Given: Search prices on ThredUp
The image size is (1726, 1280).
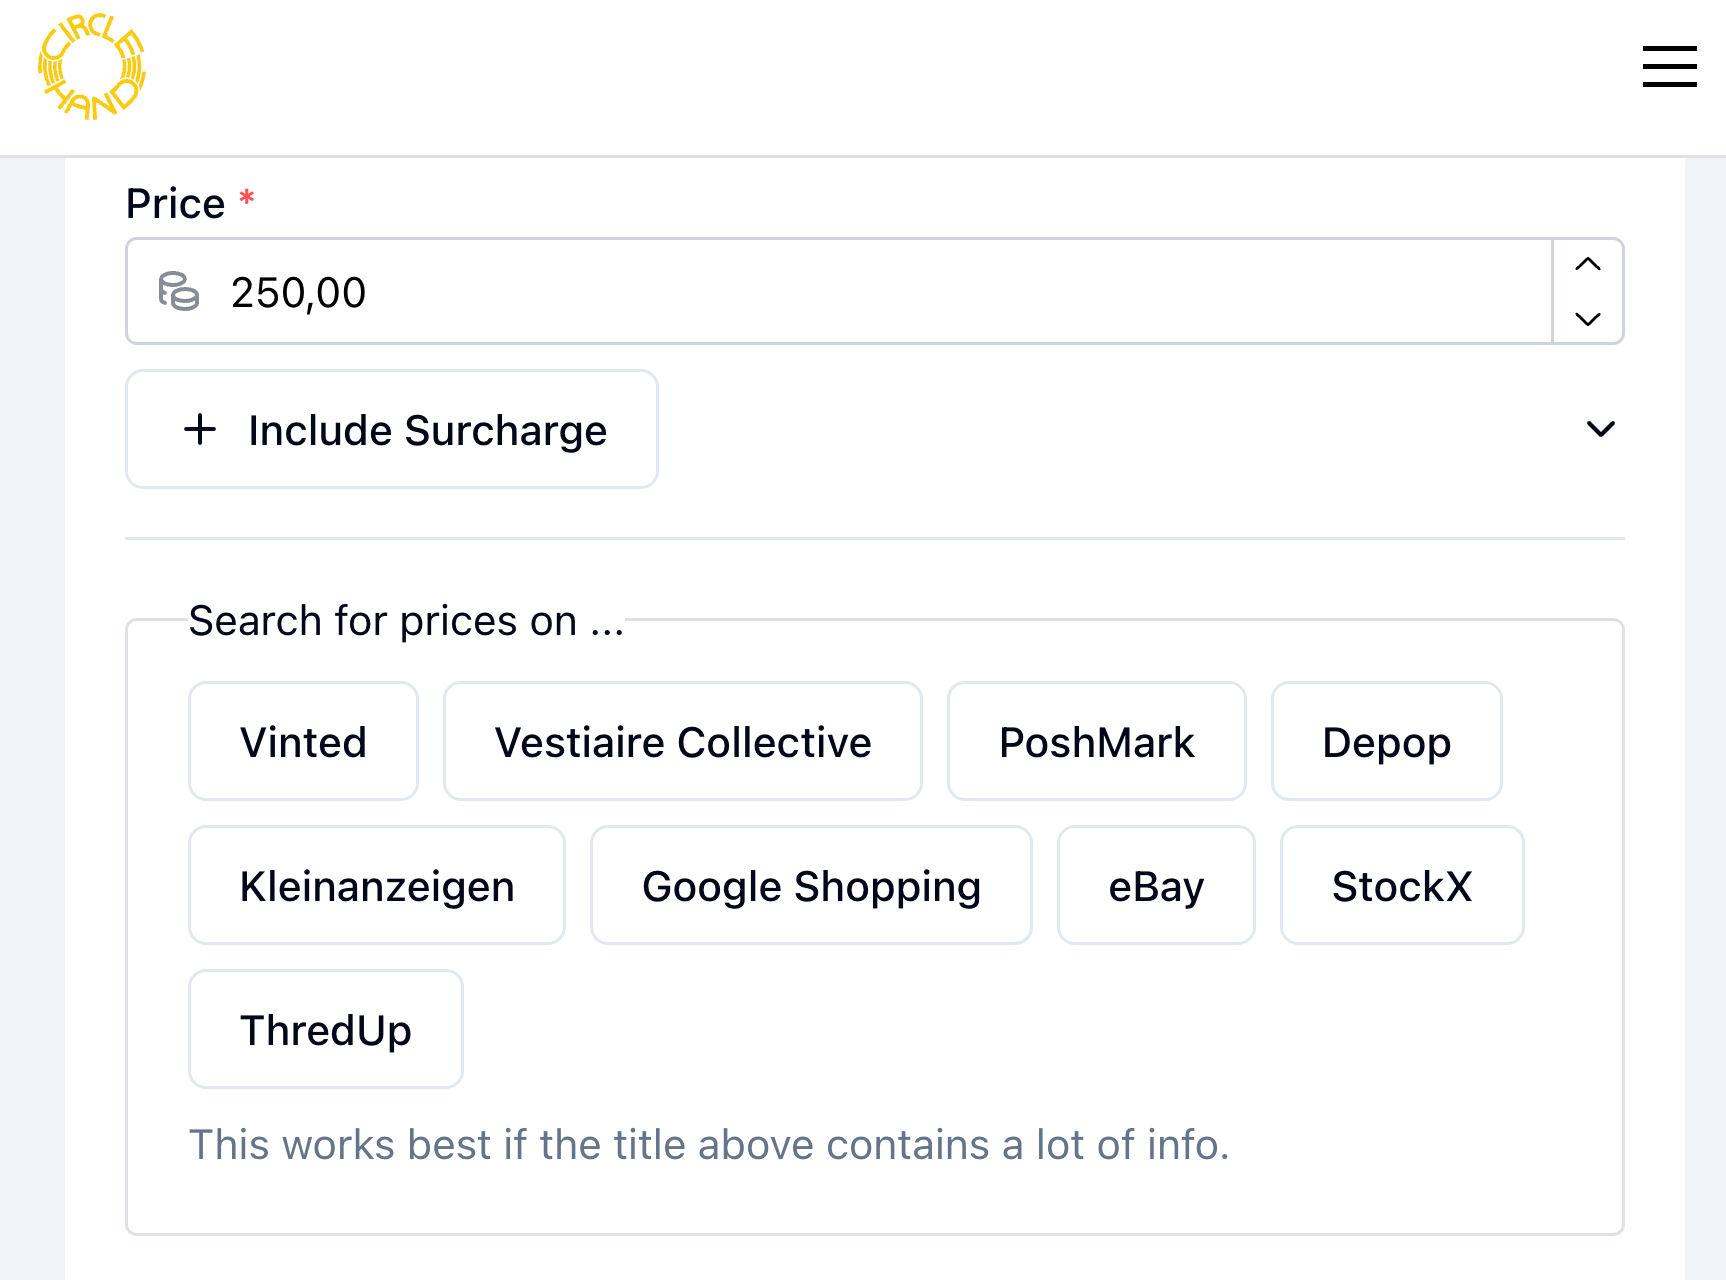Looking at the screenshot, I should (x=326, y=1029).
